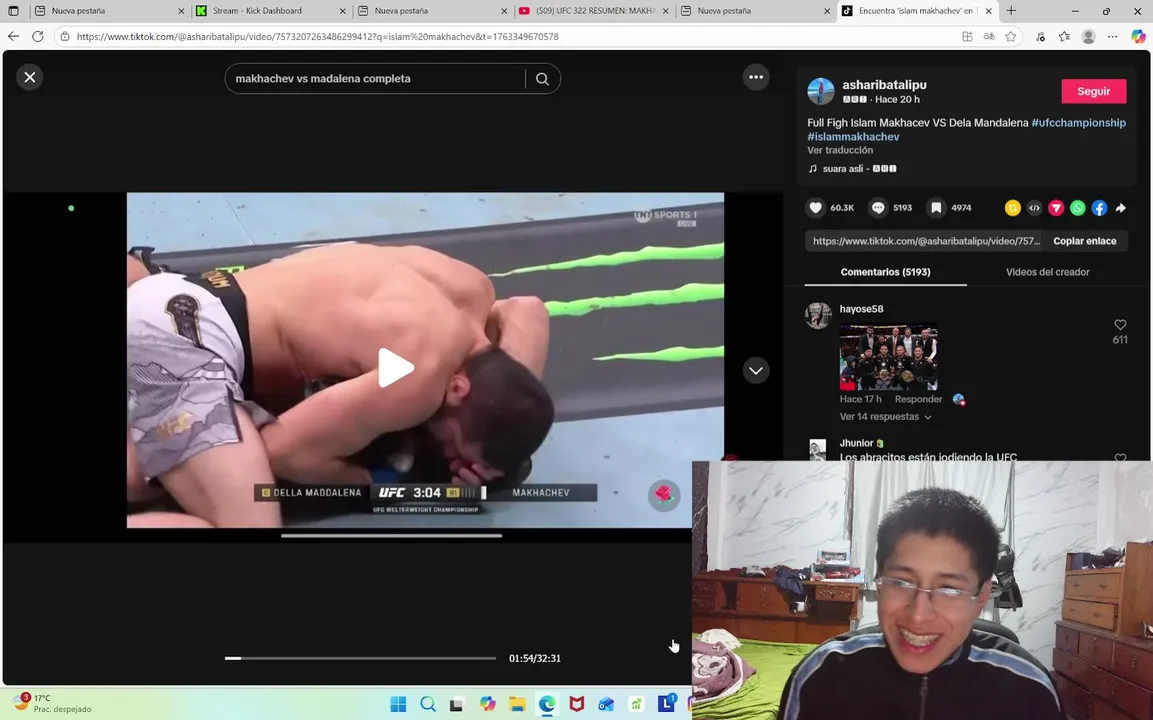Open asharibatalipu profile avatar
Screen dimensions: 1153x720
point(821,91)
